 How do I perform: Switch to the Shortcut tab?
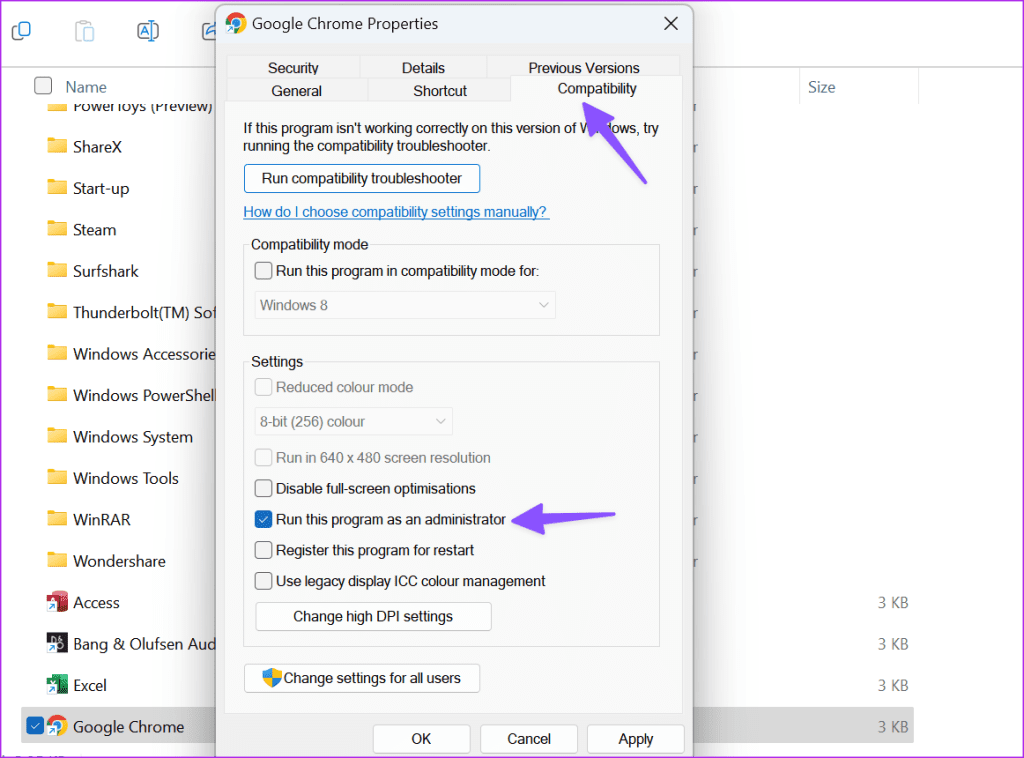click(440, 91)
